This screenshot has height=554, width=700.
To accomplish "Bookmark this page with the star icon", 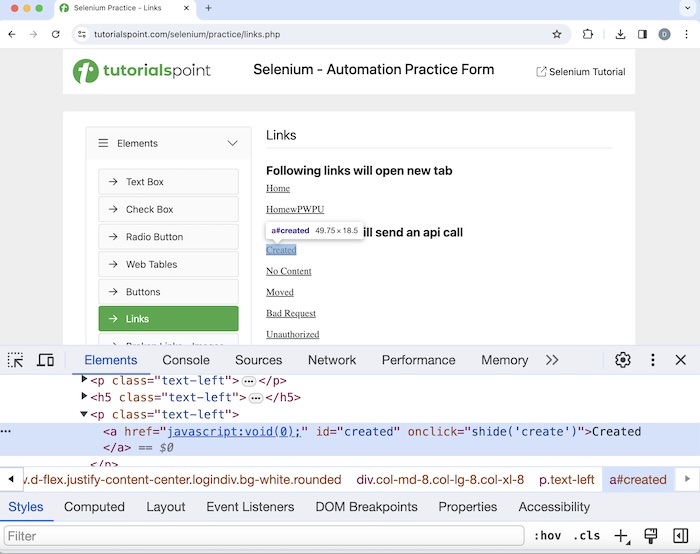I will click(x=557, y=34).
